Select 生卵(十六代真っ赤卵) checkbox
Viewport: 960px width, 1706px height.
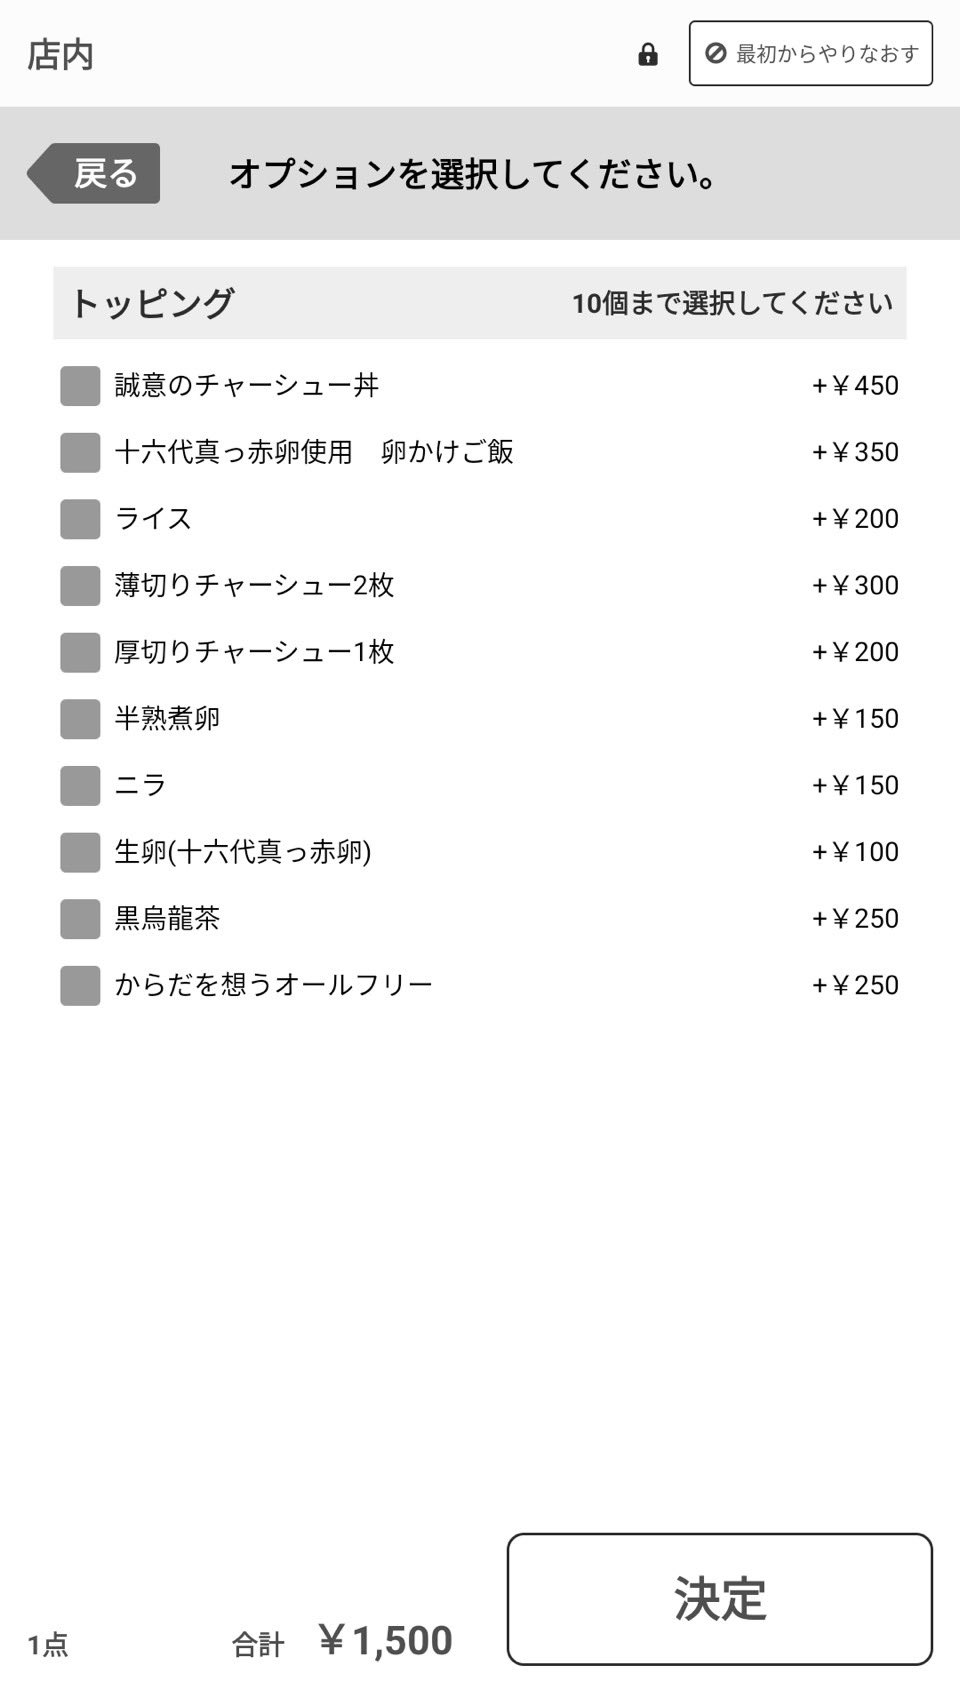tap(80, 853)
